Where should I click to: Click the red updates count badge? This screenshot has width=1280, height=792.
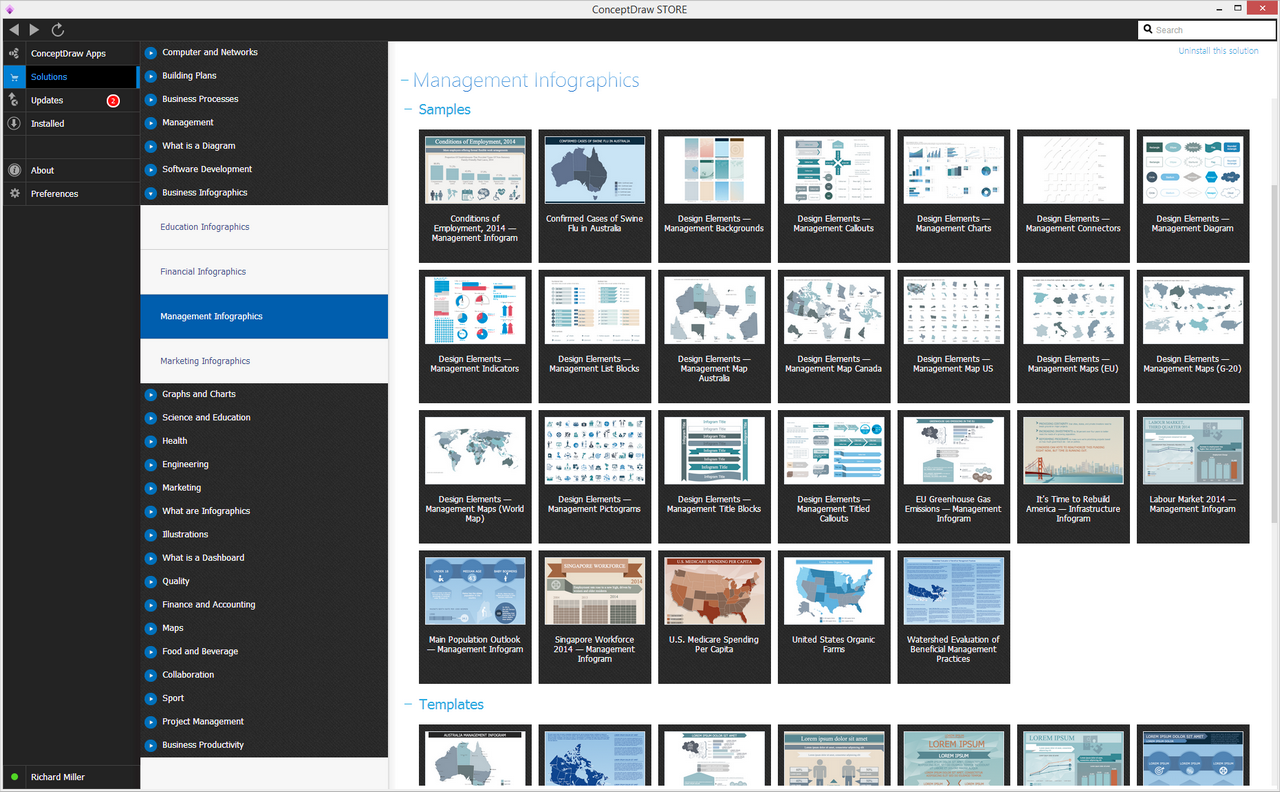tap(113, 100)
